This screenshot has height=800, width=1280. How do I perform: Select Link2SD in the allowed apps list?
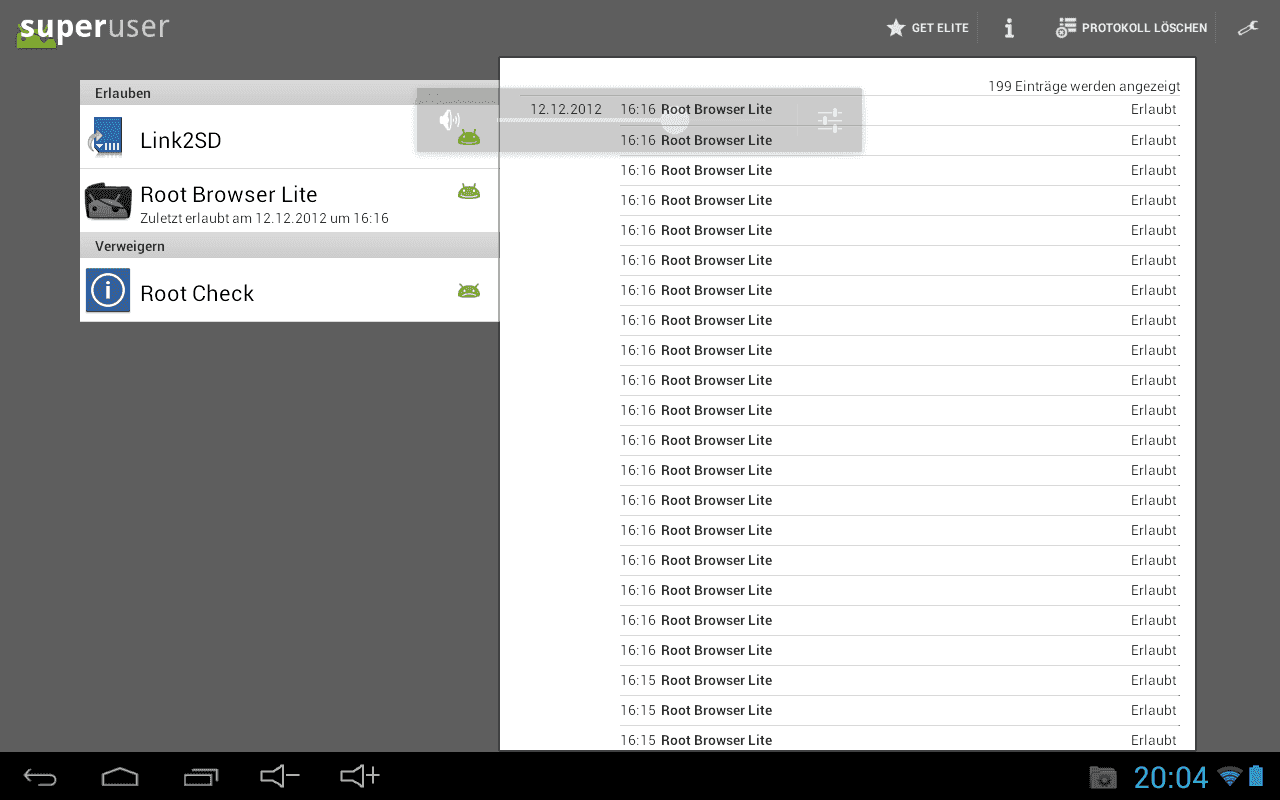(x=289, y=138)
